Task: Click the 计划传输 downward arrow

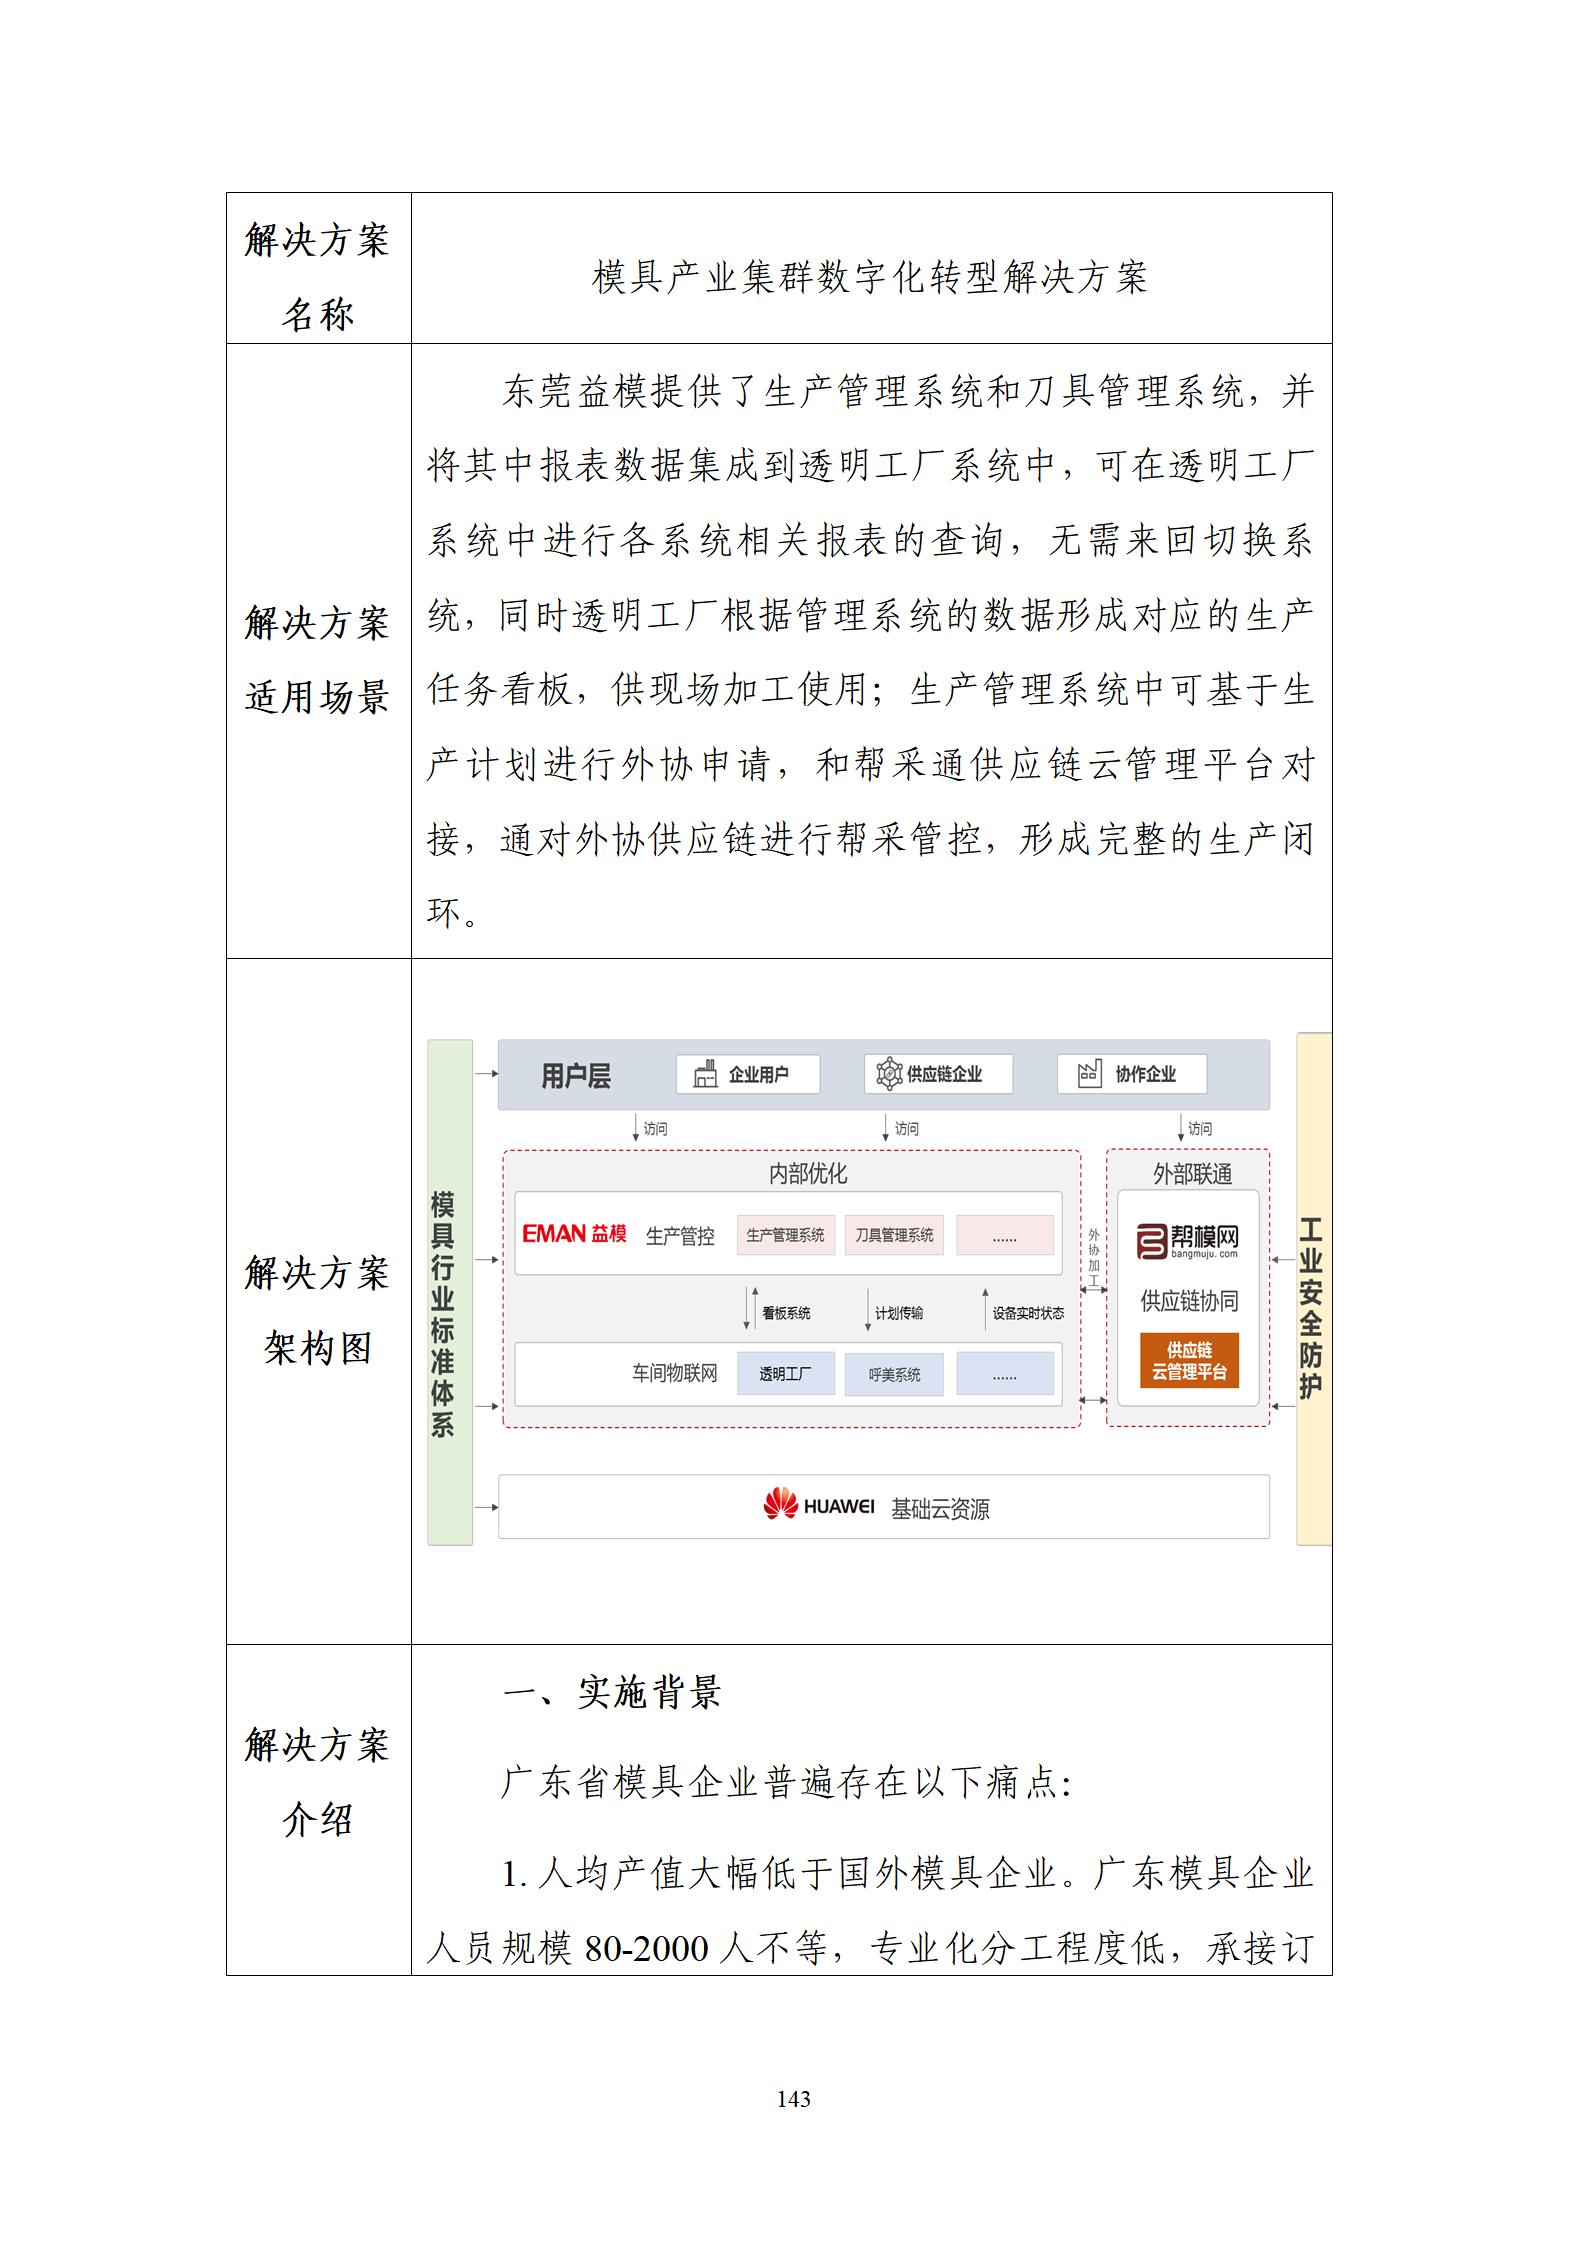Action: tap(867, 1311)
